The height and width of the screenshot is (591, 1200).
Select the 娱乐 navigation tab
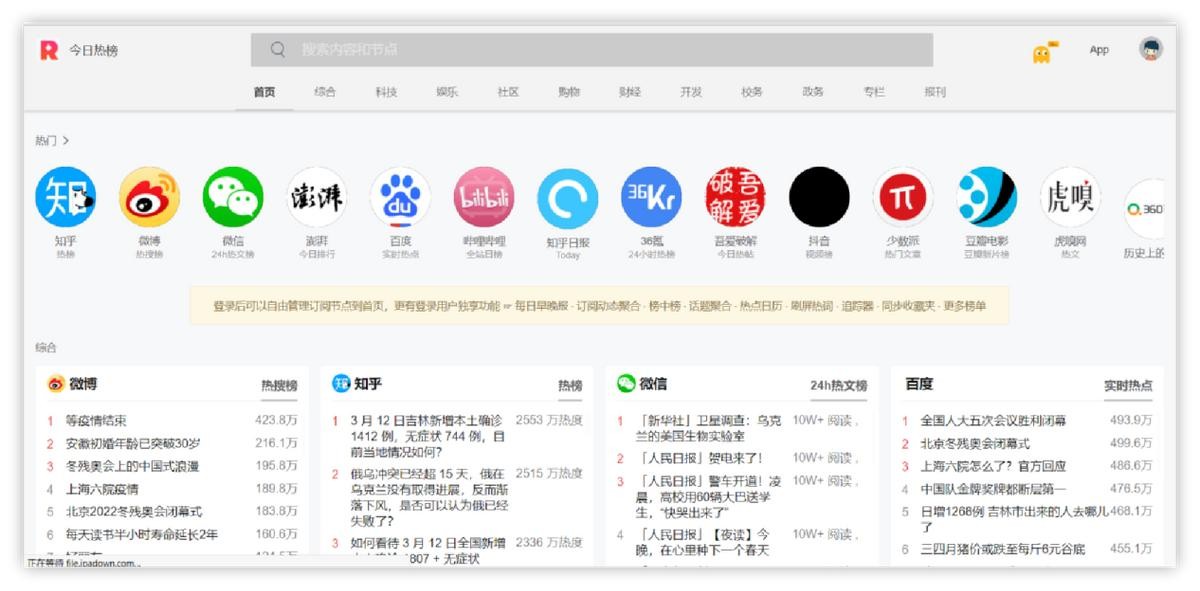[447, 92]
